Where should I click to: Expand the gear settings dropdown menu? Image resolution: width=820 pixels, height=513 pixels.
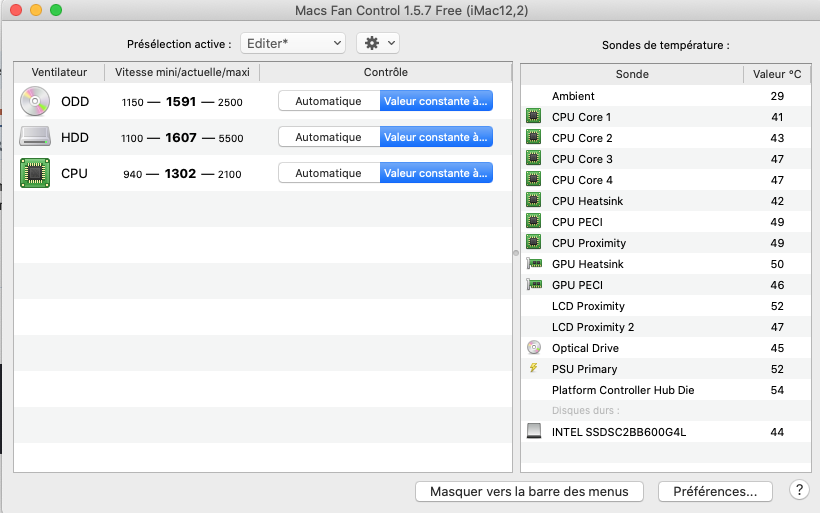[x=378, y=43]
